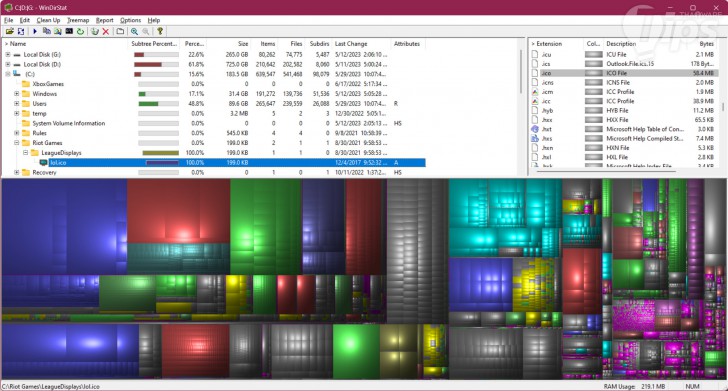
Task: Click the Zoom In magnifier icon
Action: coord(134,31)
